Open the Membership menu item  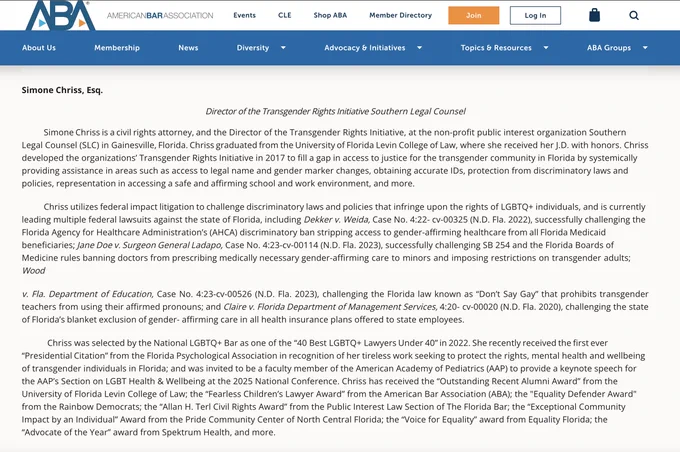coord(117,48)
